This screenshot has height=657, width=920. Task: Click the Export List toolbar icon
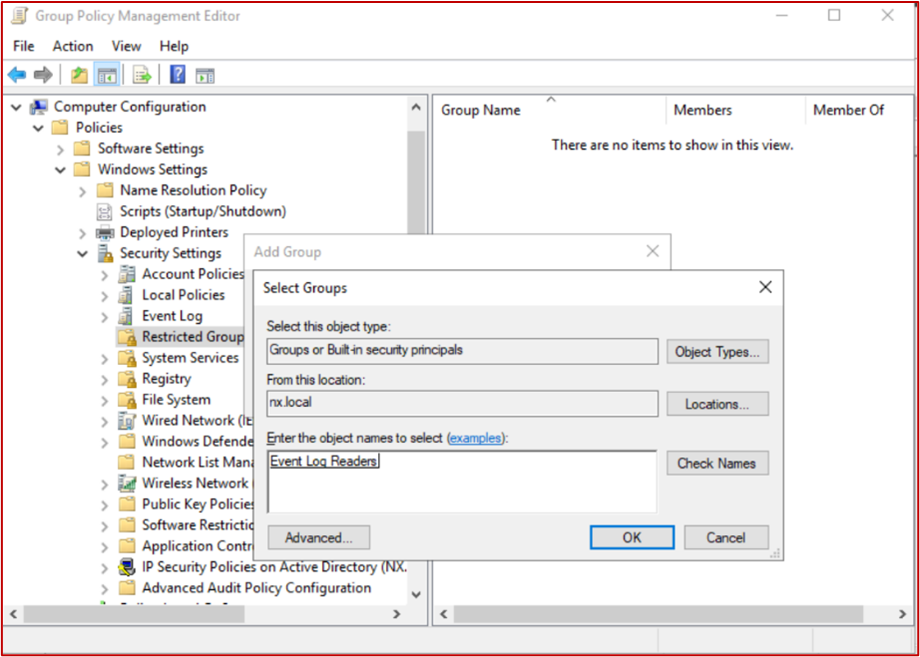coord(141,74)
